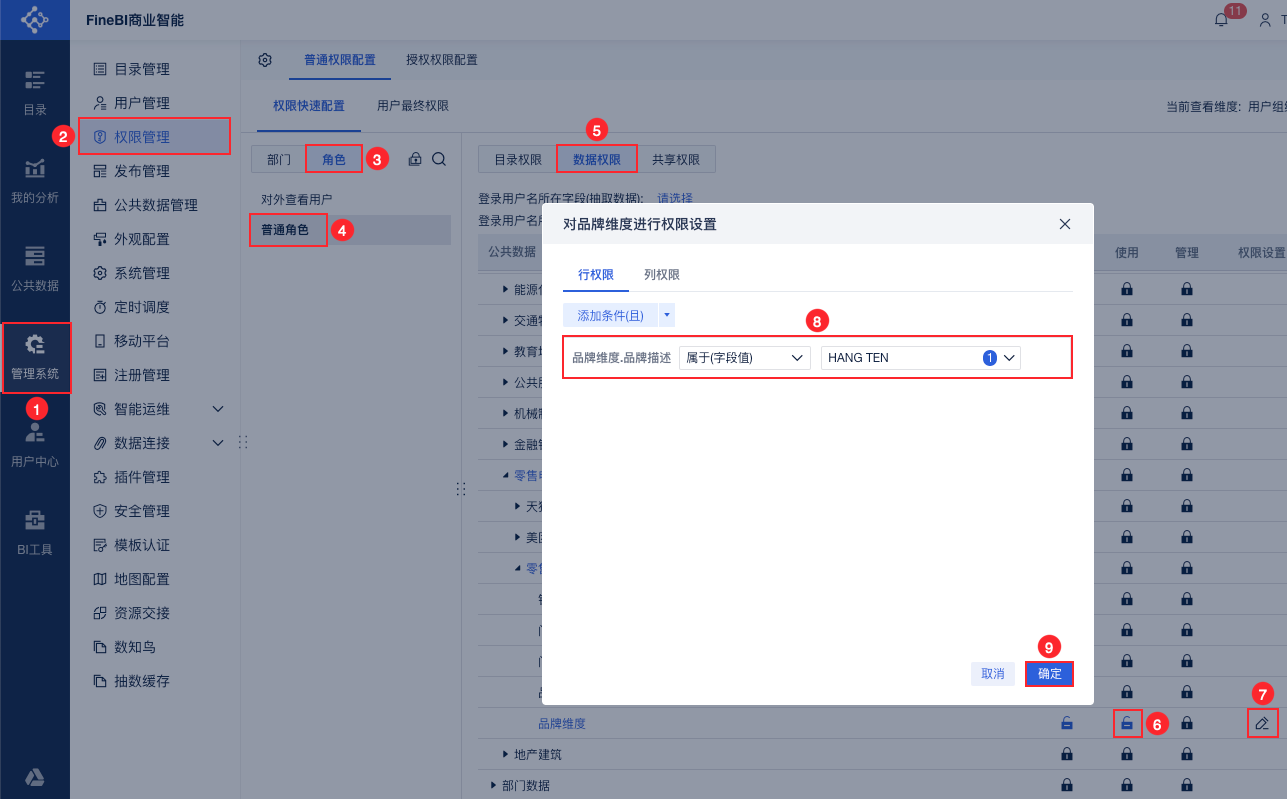Click the 发布管理 sidebar icon
This screenshot has width=1287, height=799.
(99, 171)
